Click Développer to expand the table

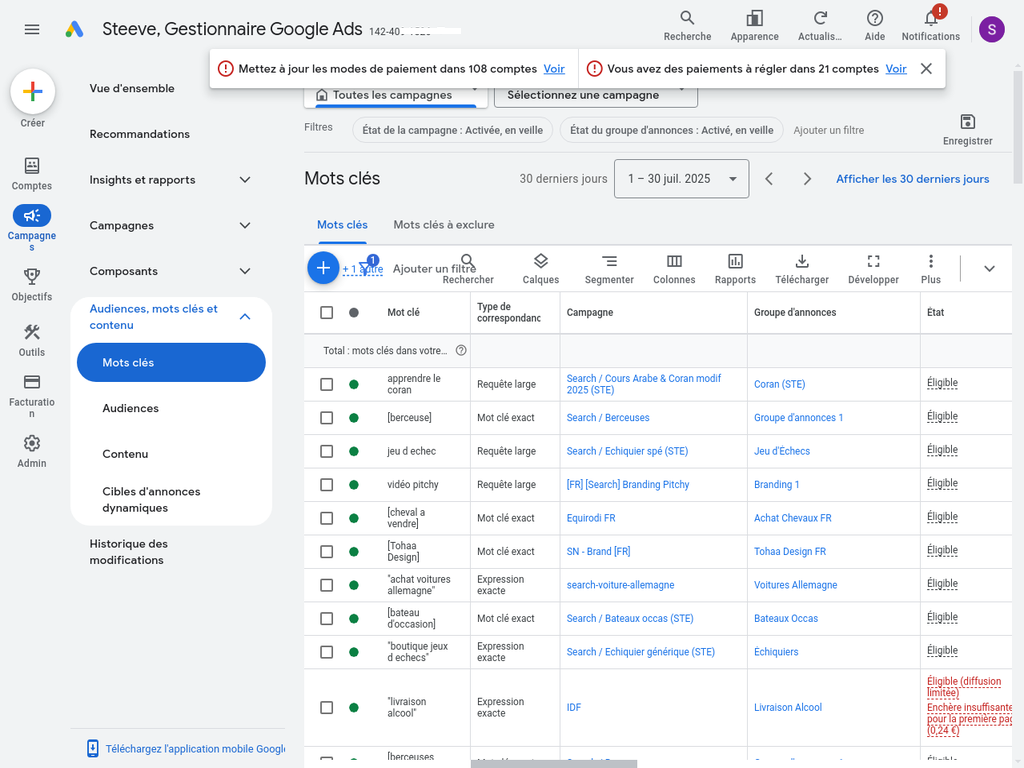pyautogui.click(x=873, y=269)
